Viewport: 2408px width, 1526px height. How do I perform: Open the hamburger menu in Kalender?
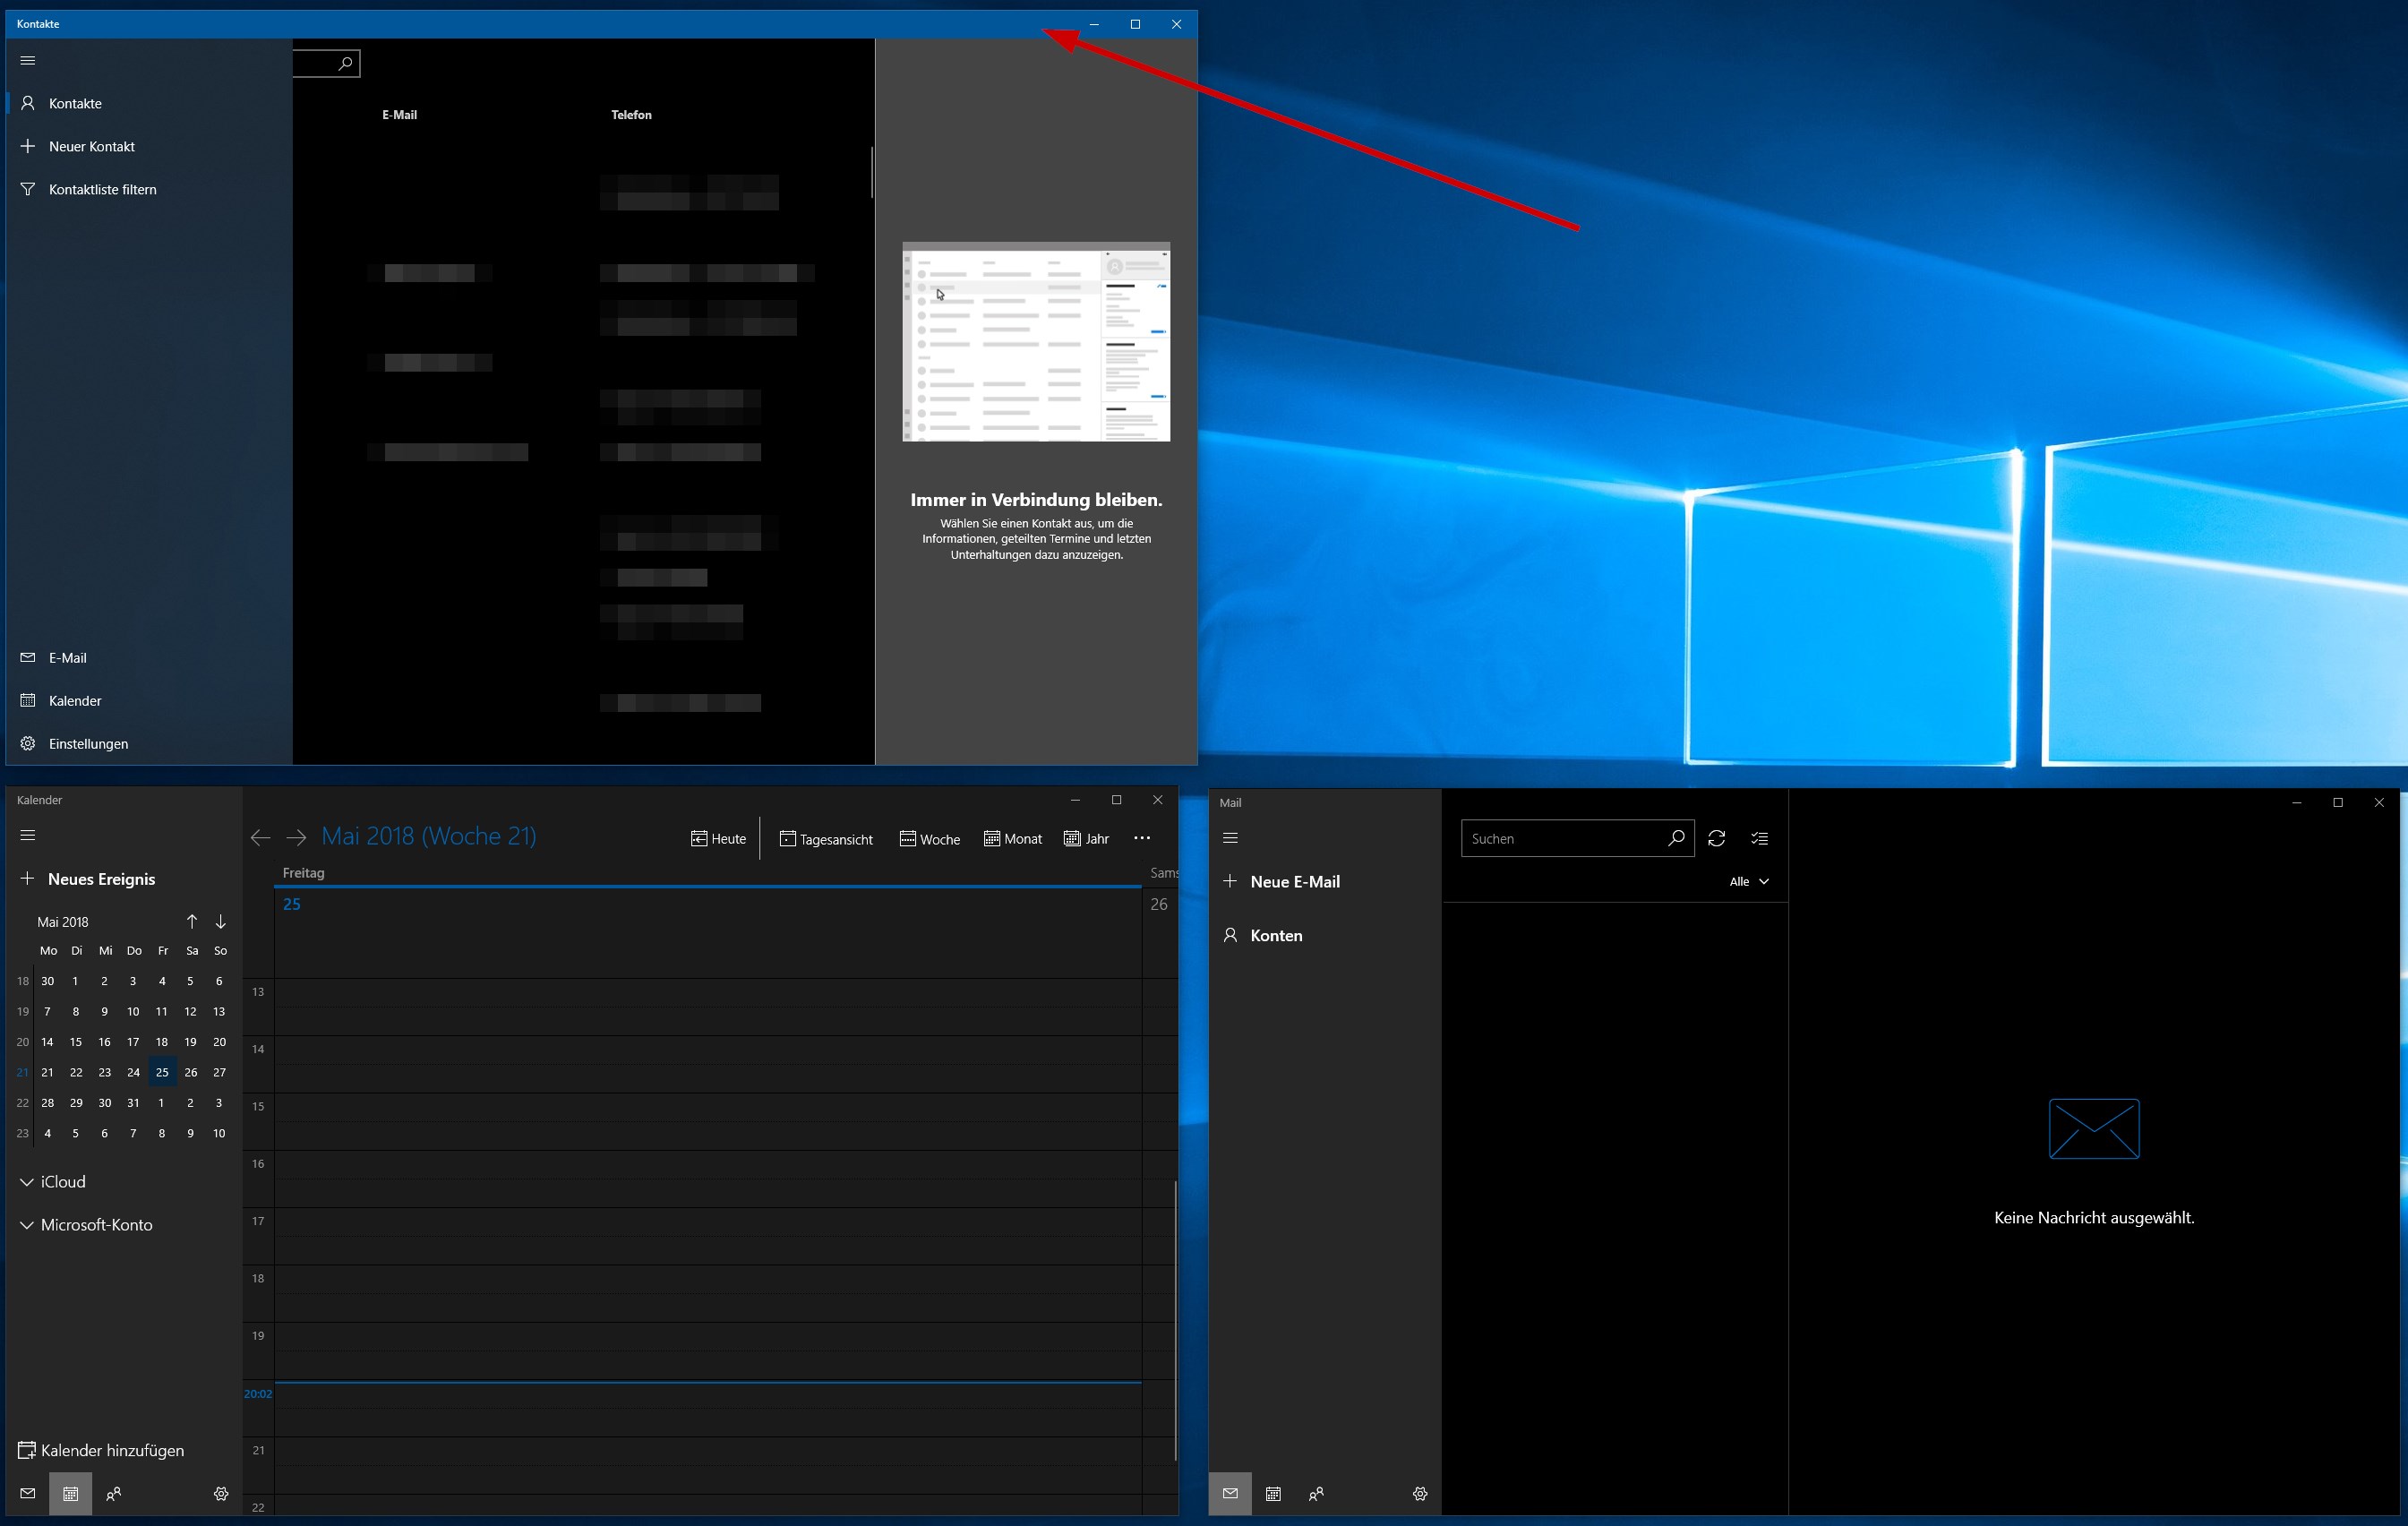pyautogui.click(x=28, y=835)
